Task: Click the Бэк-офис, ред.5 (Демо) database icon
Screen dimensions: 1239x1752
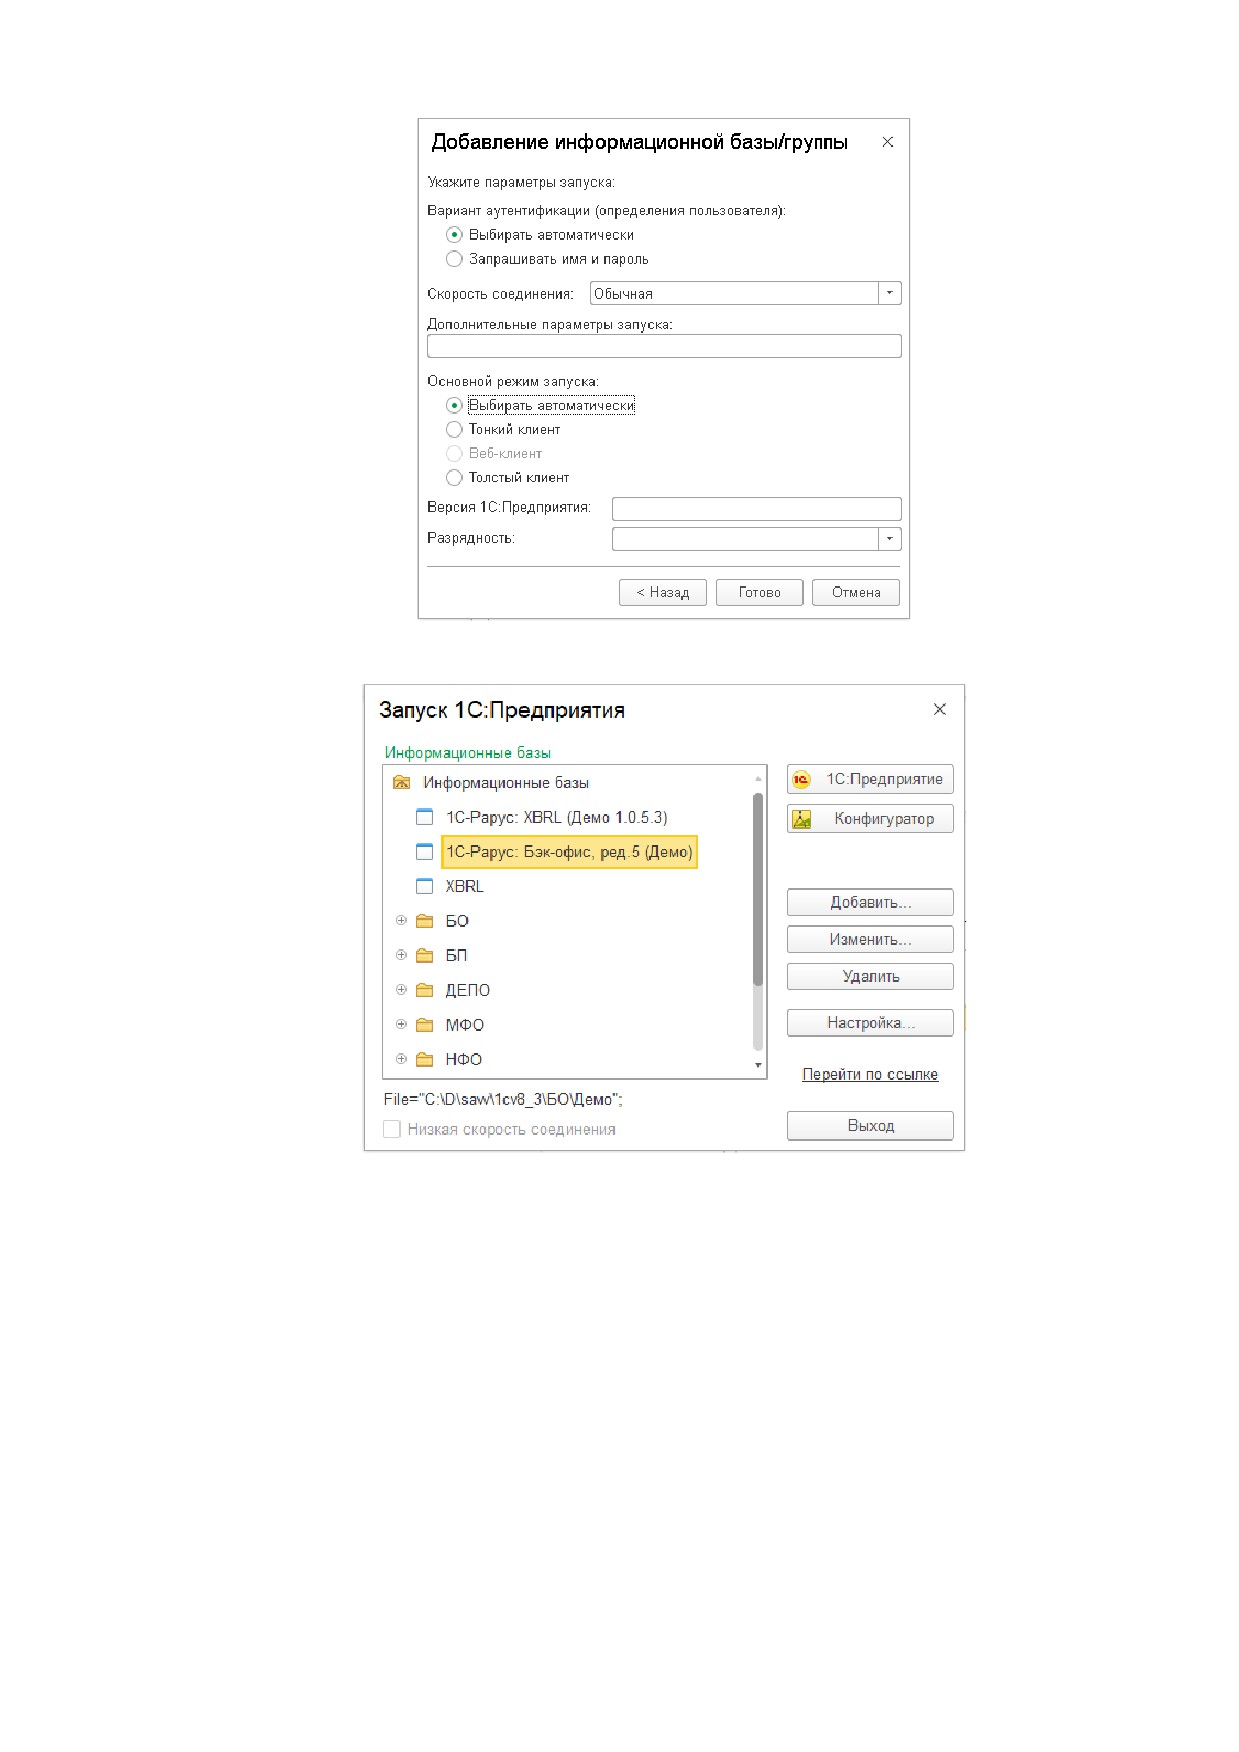Action: [425, 852]
